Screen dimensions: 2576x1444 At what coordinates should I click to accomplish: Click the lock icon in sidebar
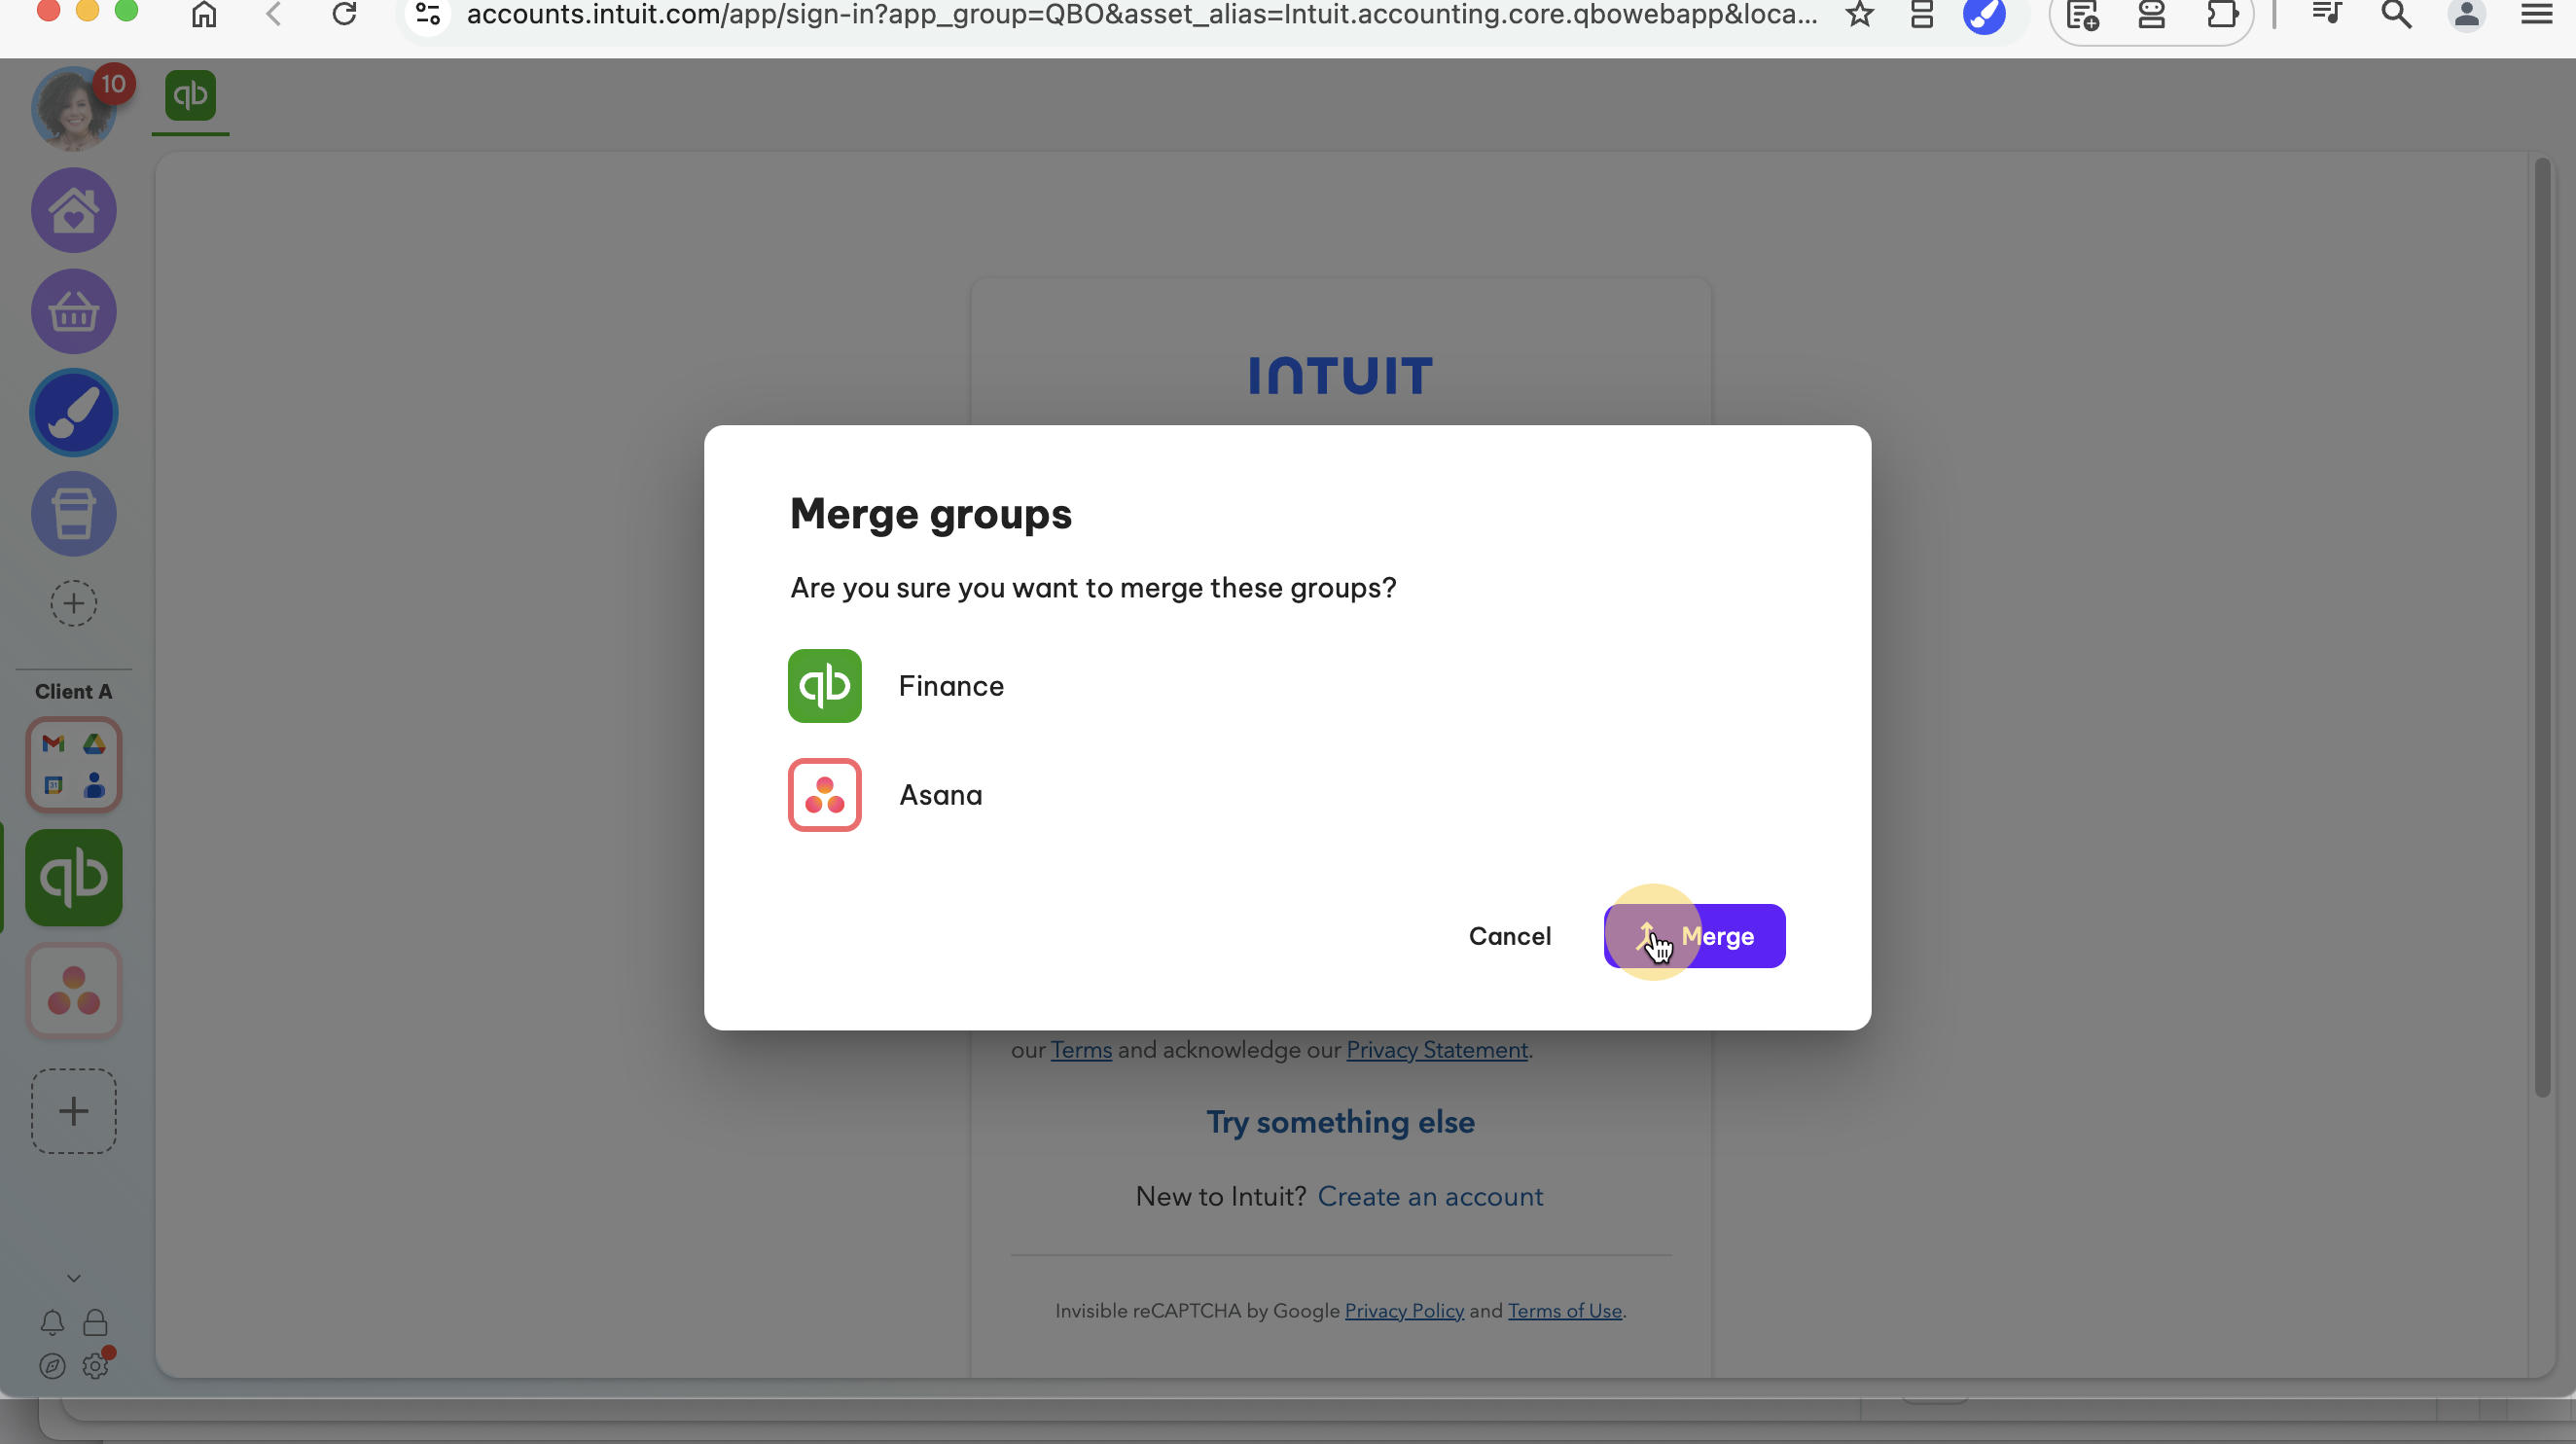coord(95,1323)
